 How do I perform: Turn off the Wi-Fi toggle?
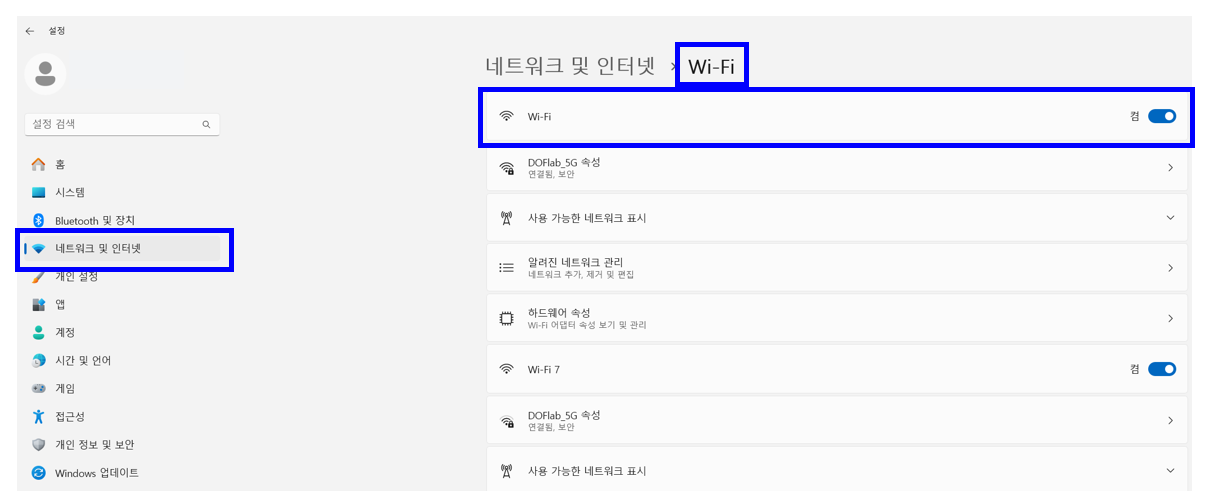pos(1162,116)
